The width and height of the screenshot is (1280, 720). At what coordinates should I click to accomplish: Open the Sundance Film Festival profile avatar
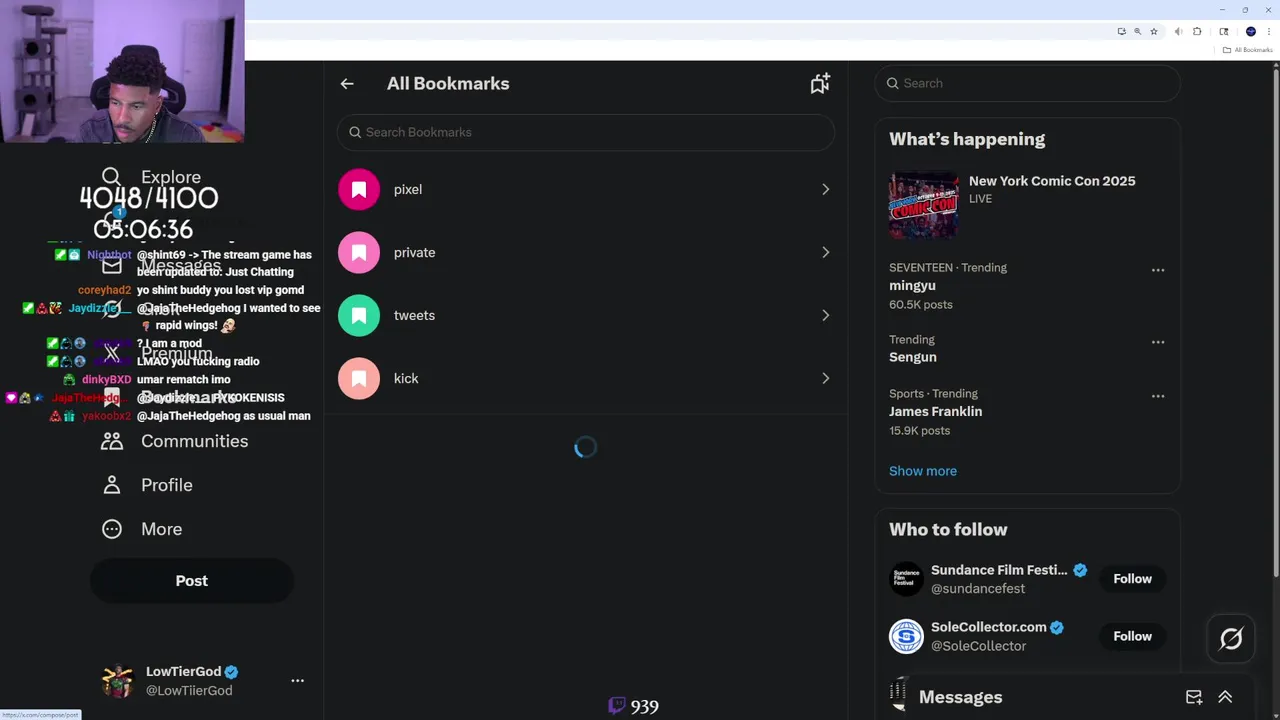(906, 579)
